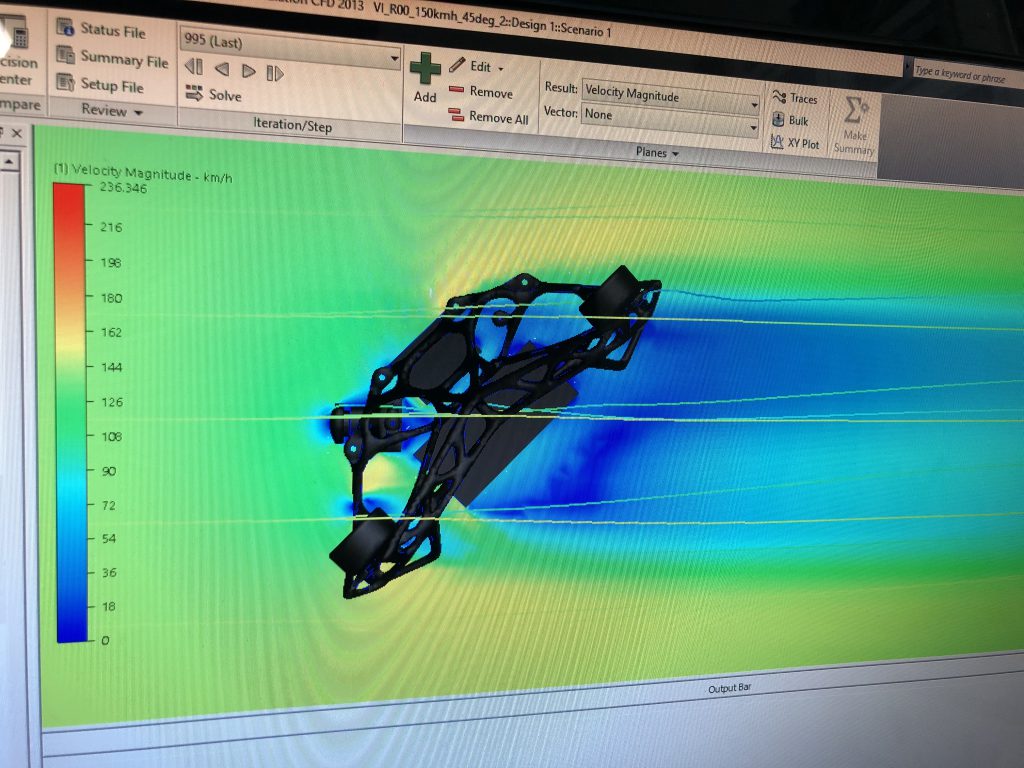Open the Vector dropdown showing None

click(669, 119)
